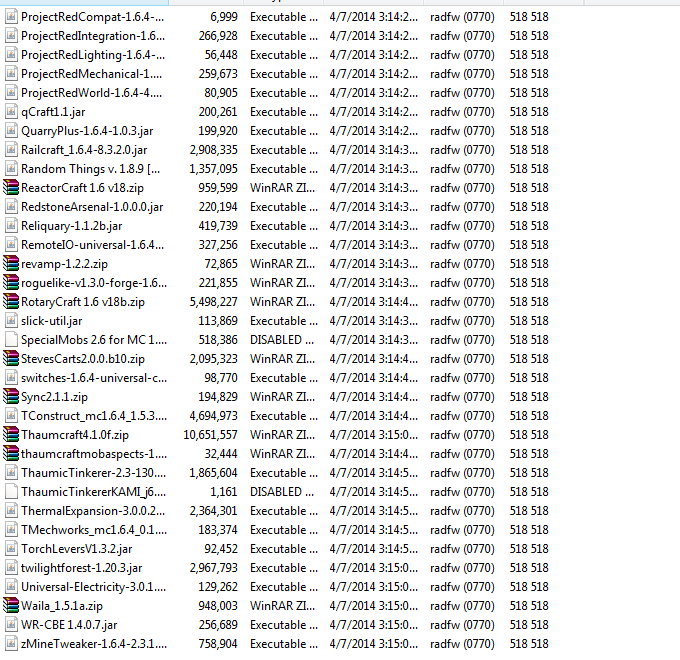Click the 518 518 owner value in twilightforest row

click(x=529, y=568)
